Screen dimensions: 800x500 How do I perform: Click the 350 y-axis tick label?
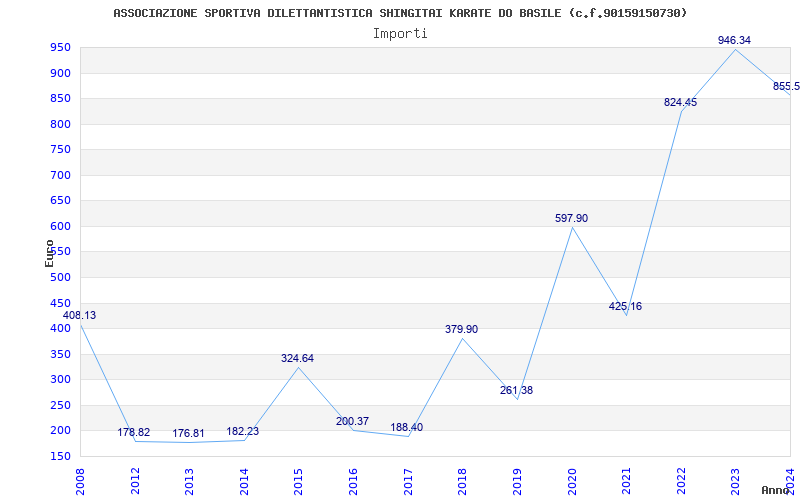60,354
